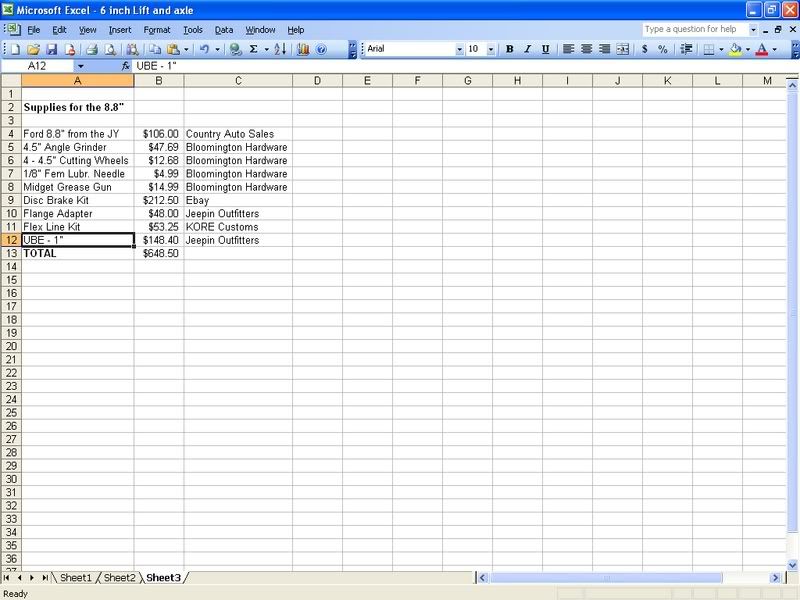Sort ascending A to Z
This screenshot has width=800, height=600.
pyautogui.click(x=280, y=49)
